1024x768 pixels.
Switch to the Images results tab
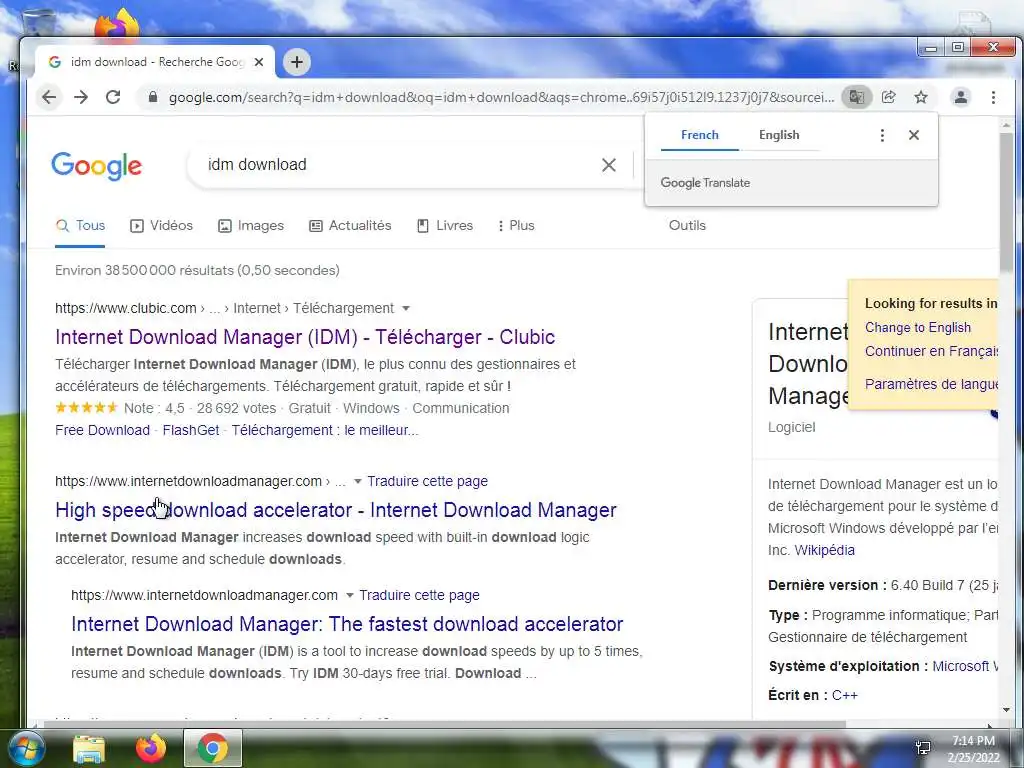(251, 226)
